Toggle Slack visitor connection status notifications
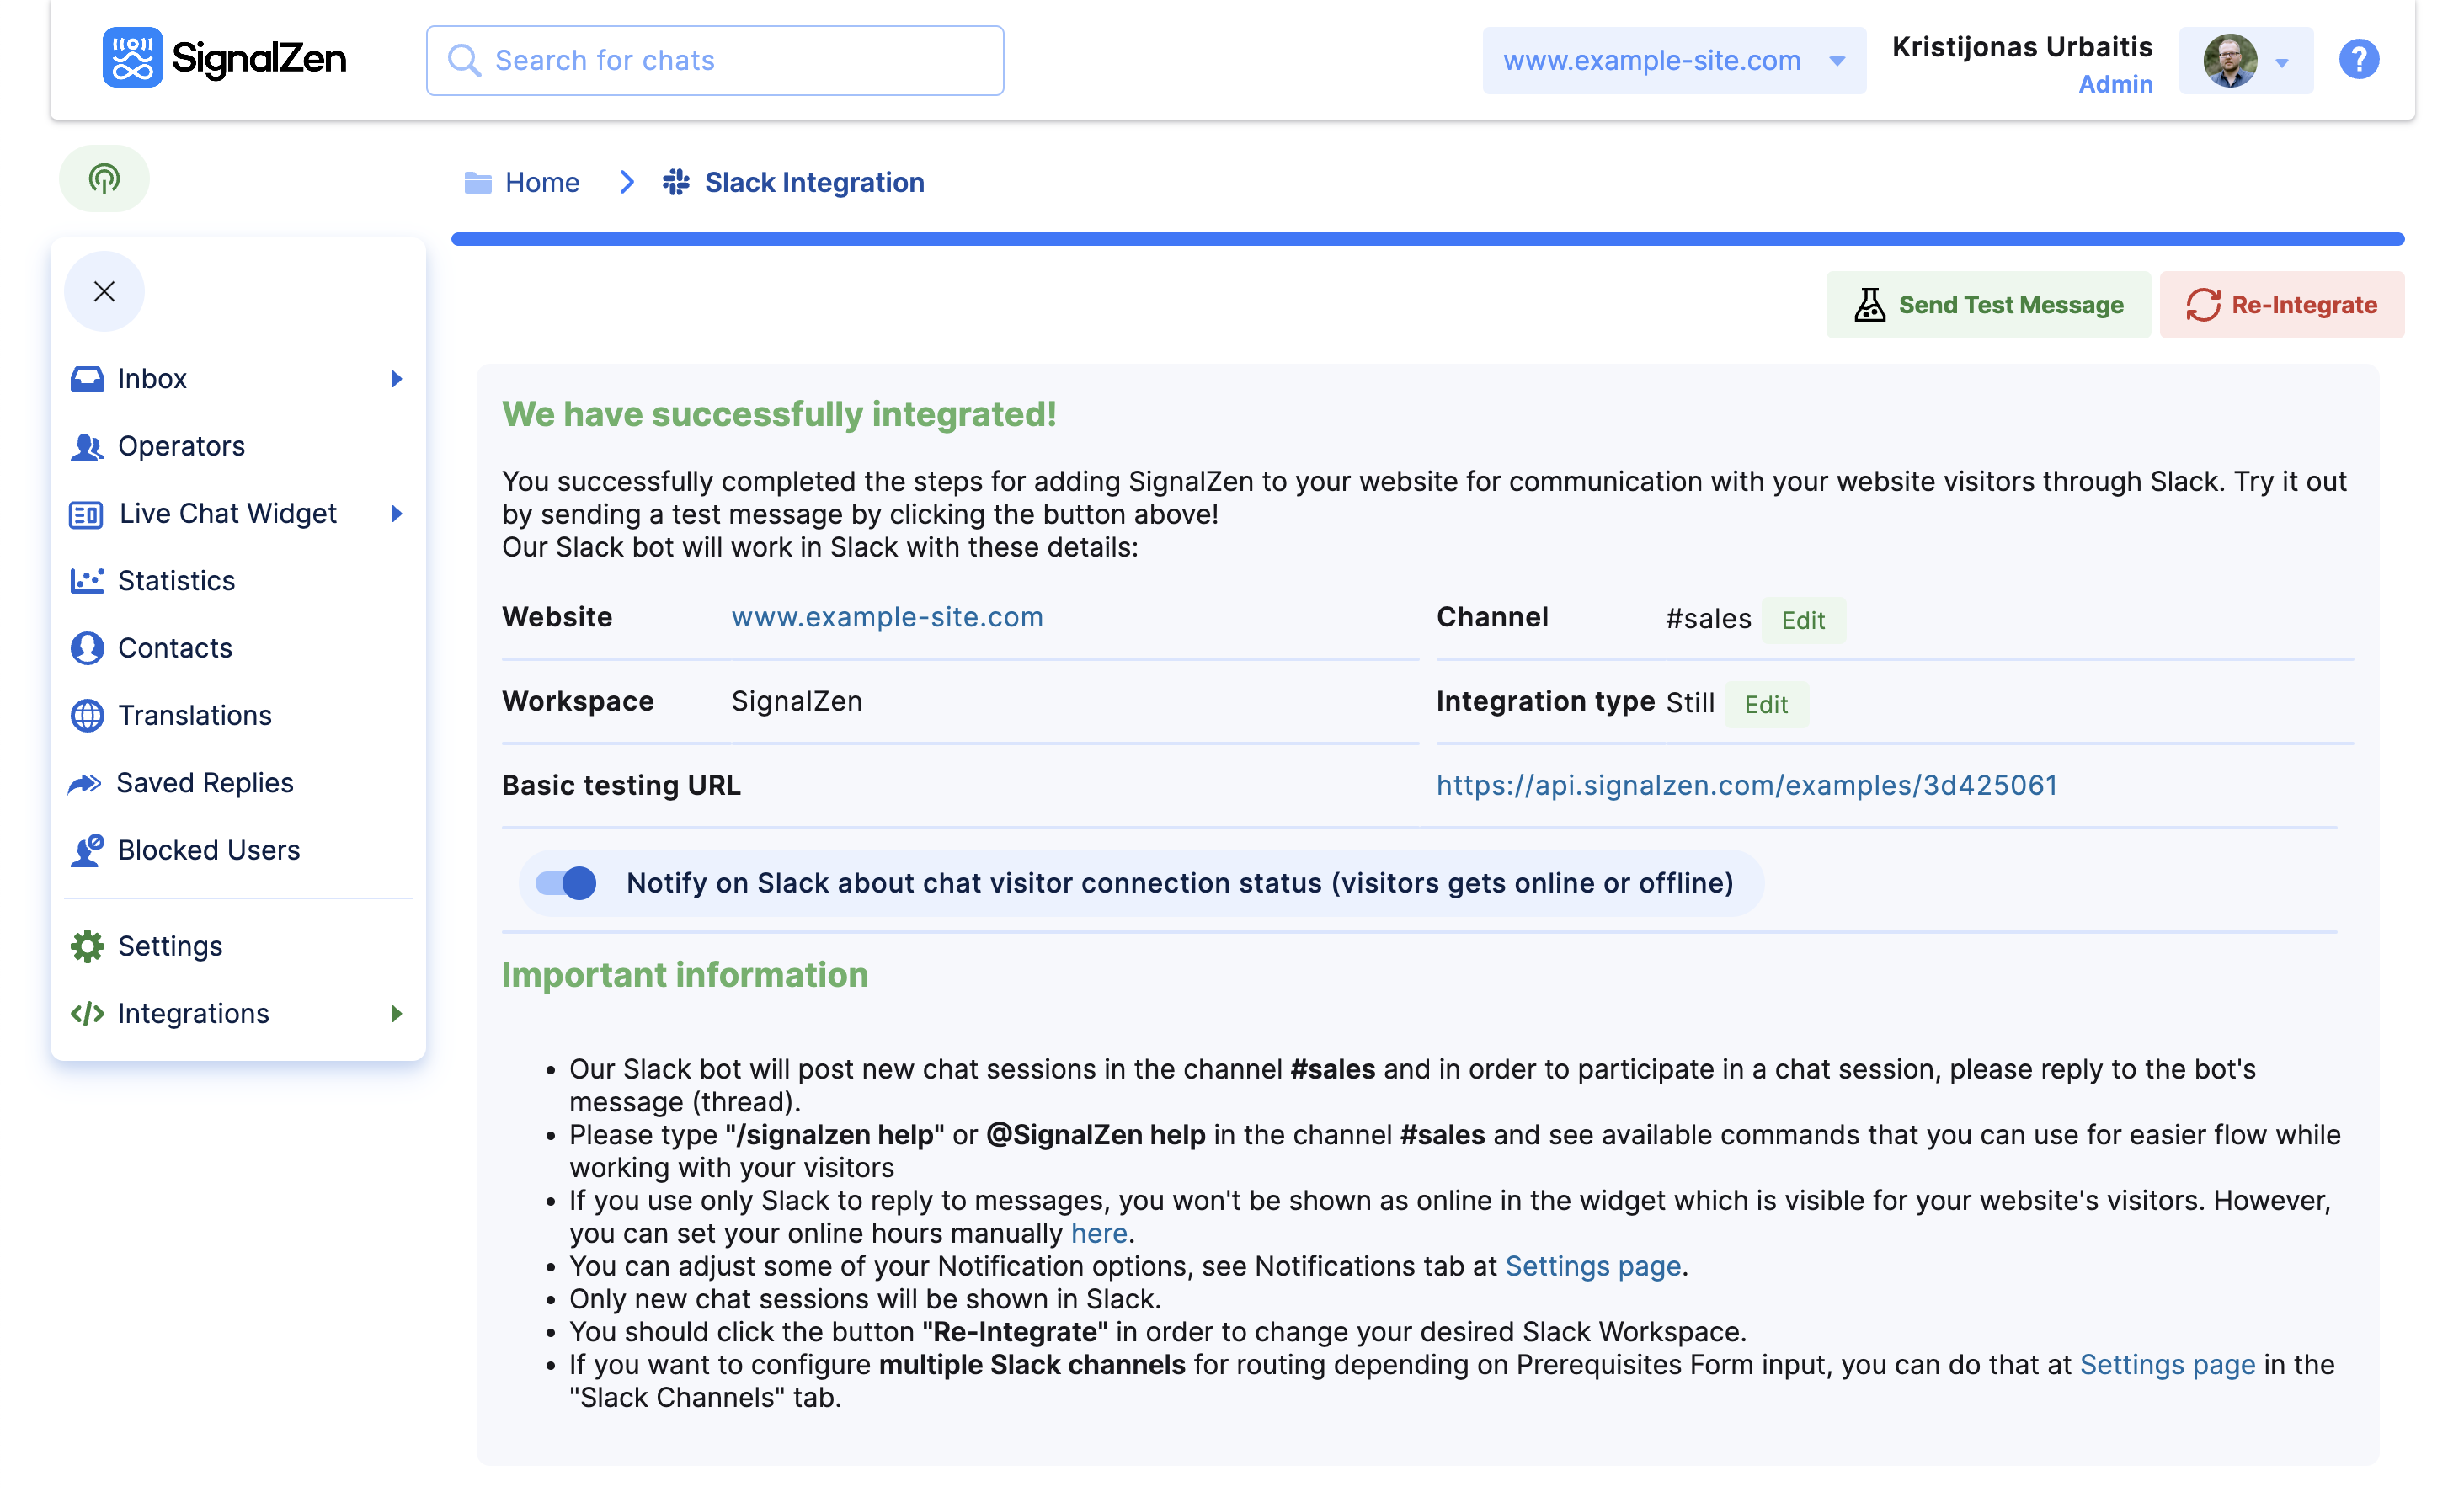The width and height of the screenshot is (2464, 1492). (566, 883)
